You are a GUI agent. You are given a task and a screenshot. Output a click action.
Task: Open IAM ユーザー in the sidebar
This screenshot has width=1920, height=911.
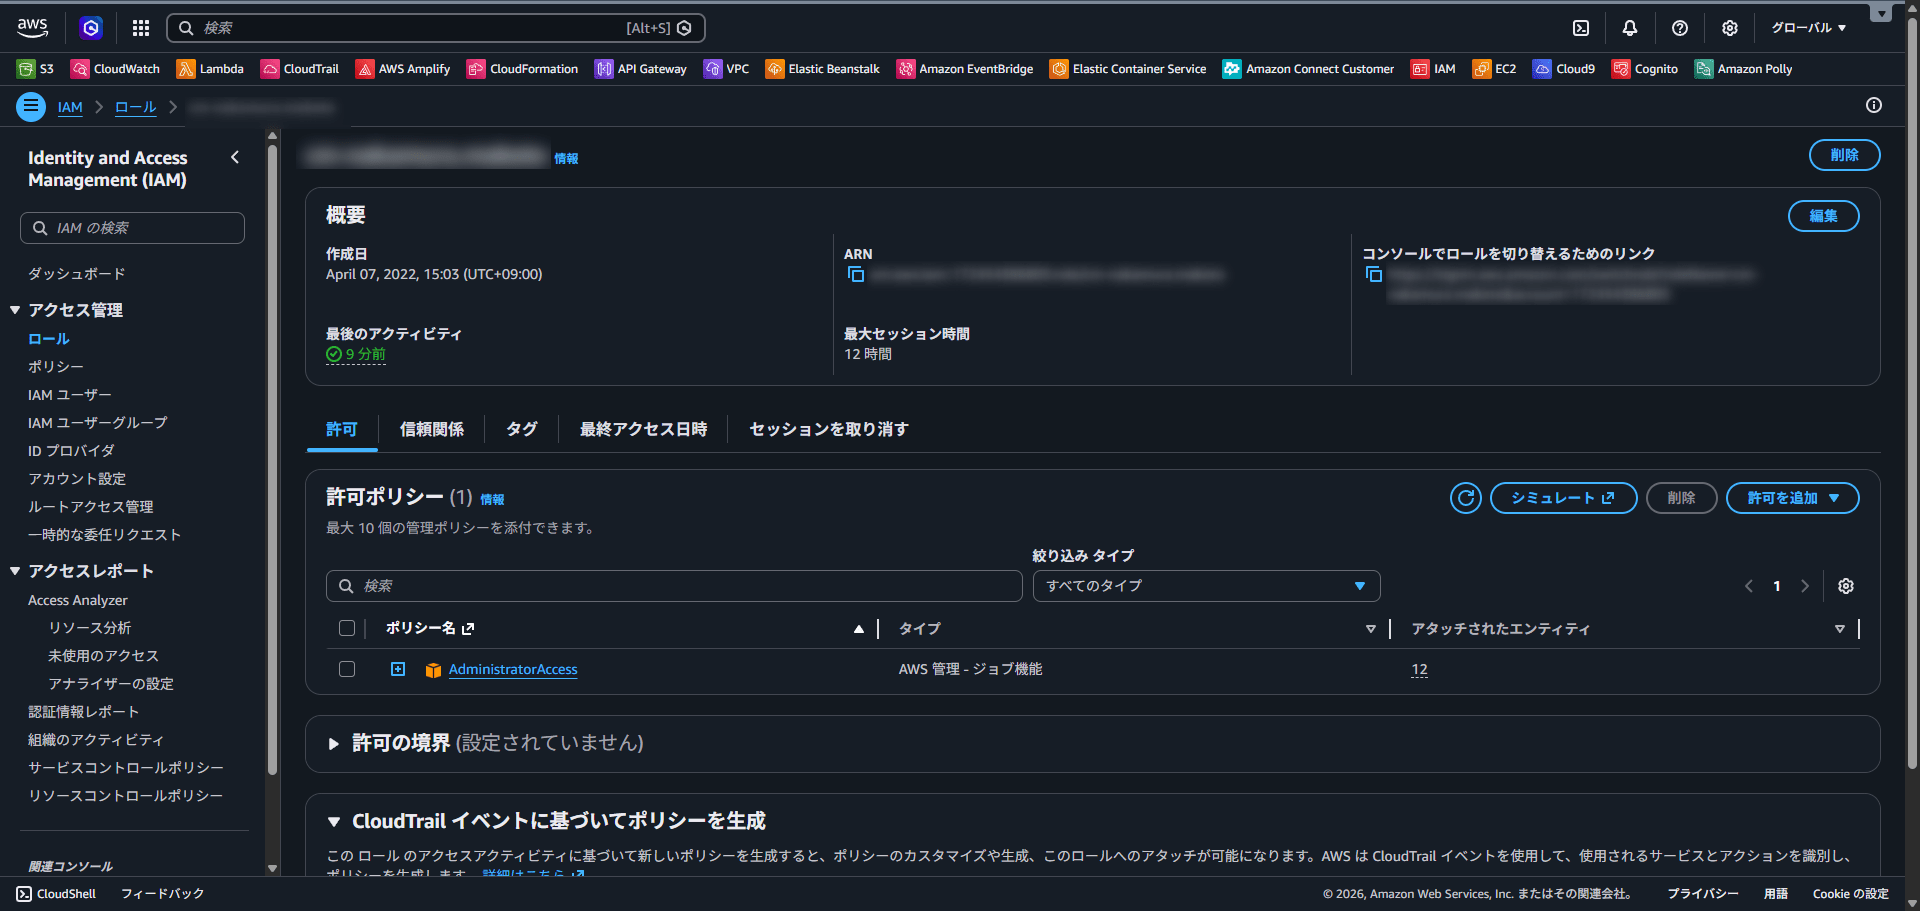(70, 395)
